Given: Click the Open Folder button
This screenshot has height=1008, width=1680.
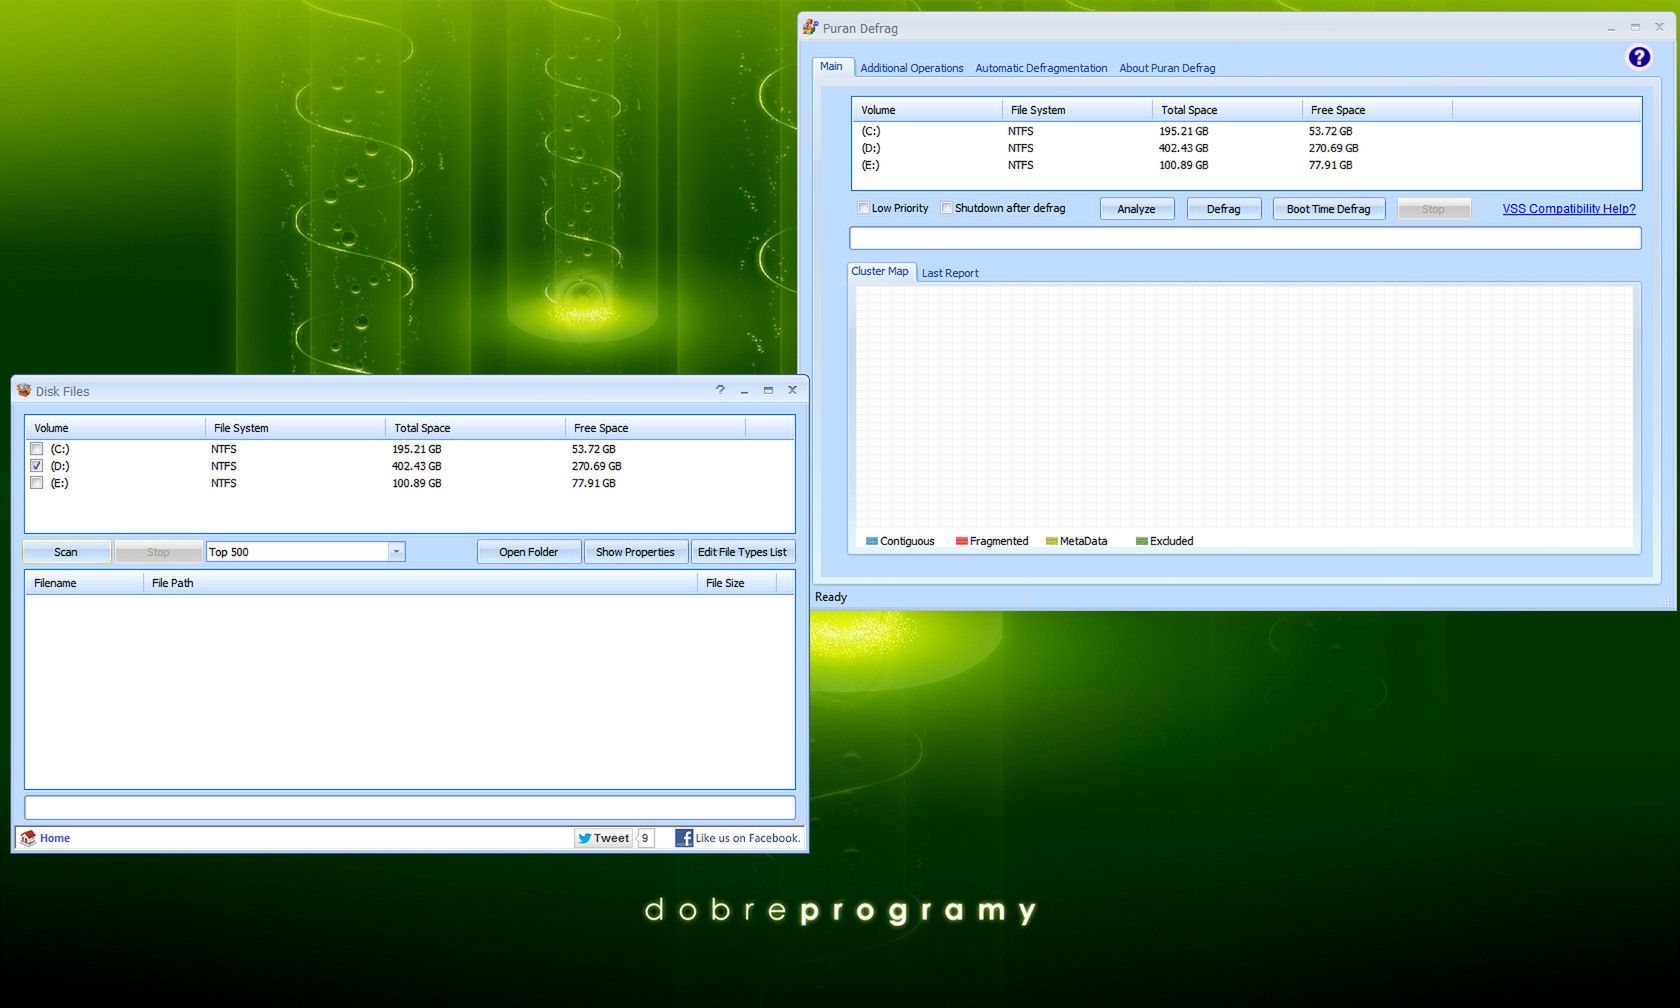Looking at the screenshot, I should [x=529, y=551].
